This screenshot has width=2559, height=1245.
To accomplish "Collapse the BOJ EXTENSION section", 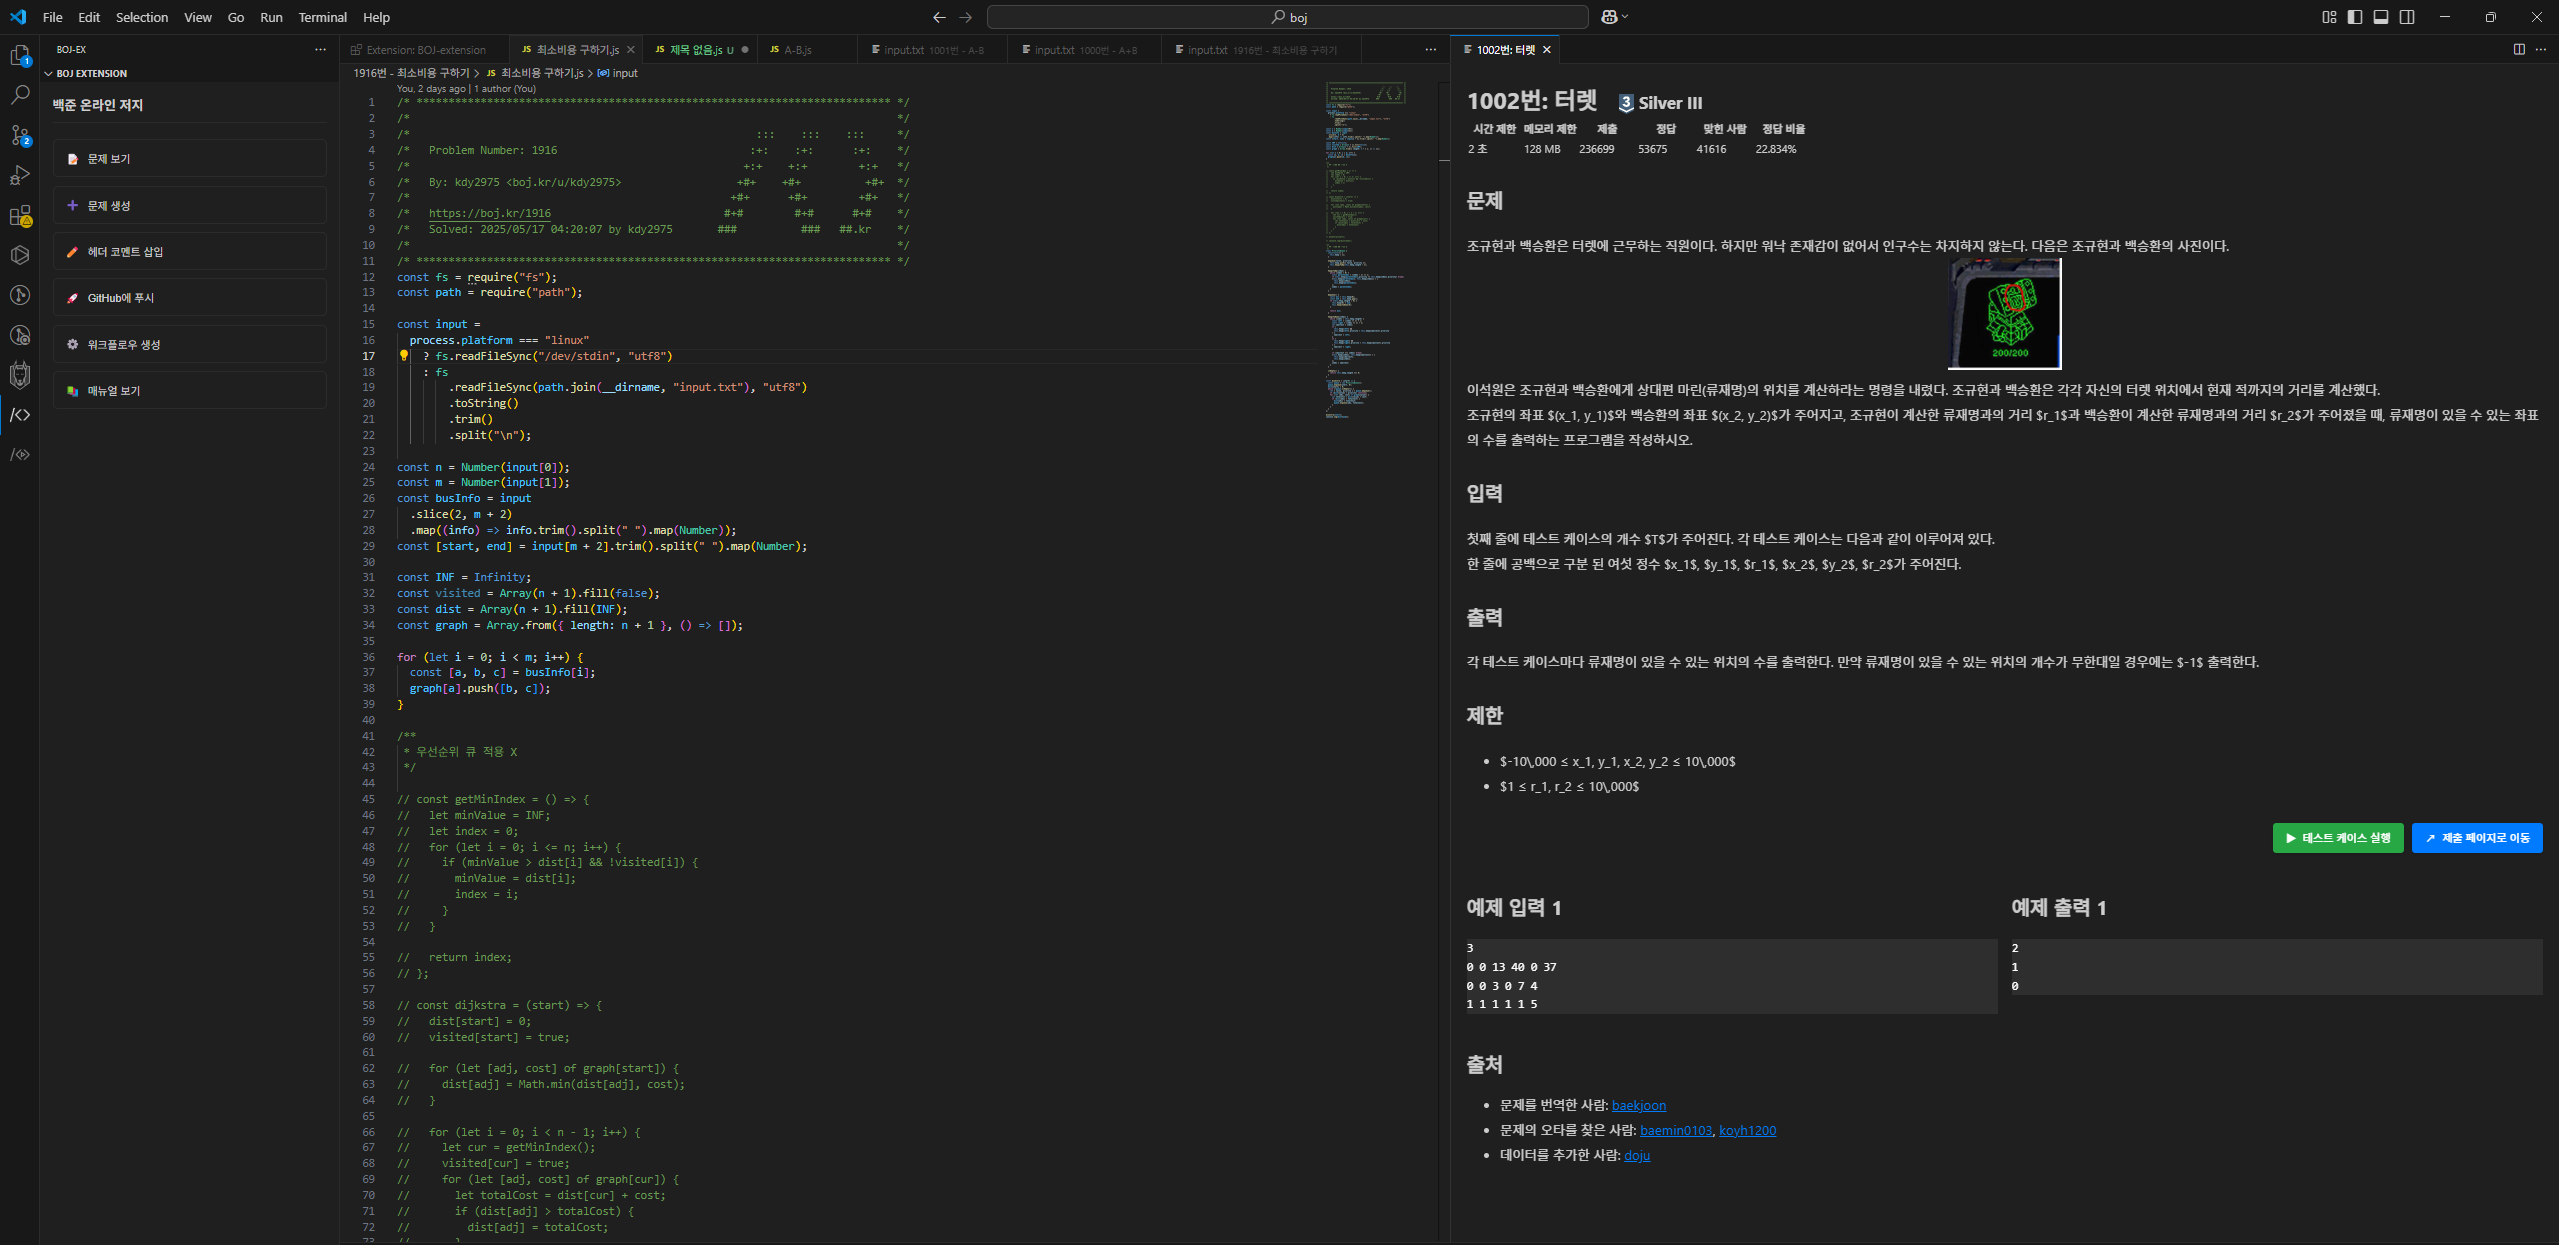I will point(48,73).
